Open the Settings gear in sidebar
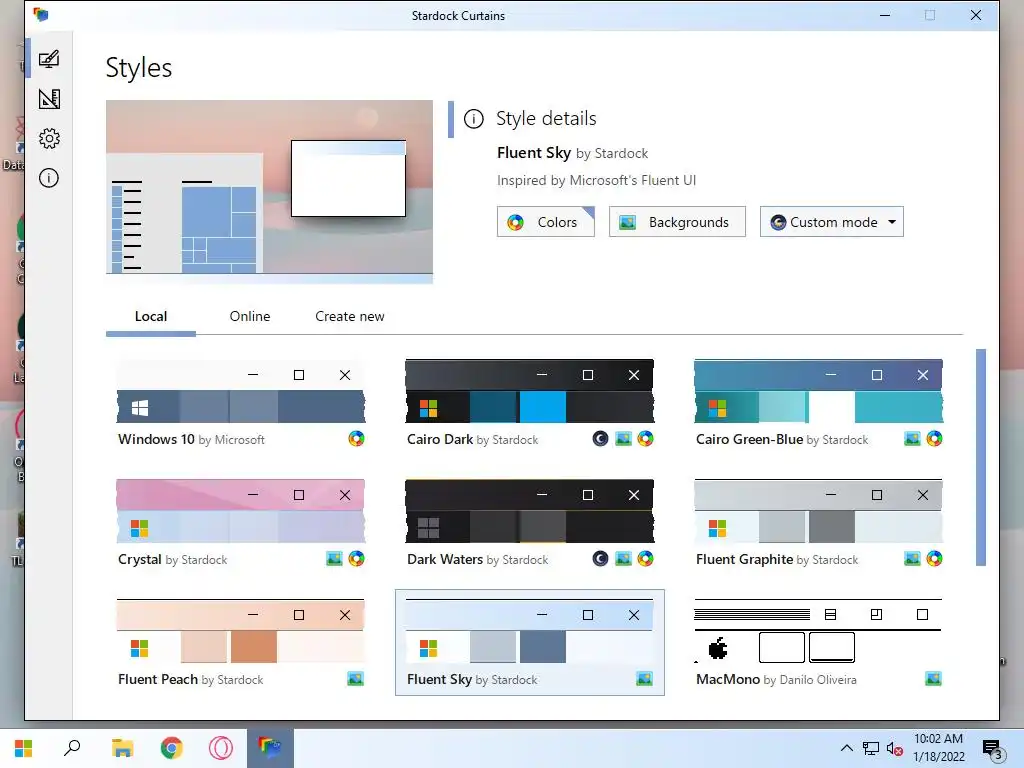This screenshot has height=768, width=1024. click(x=49, y=138)
